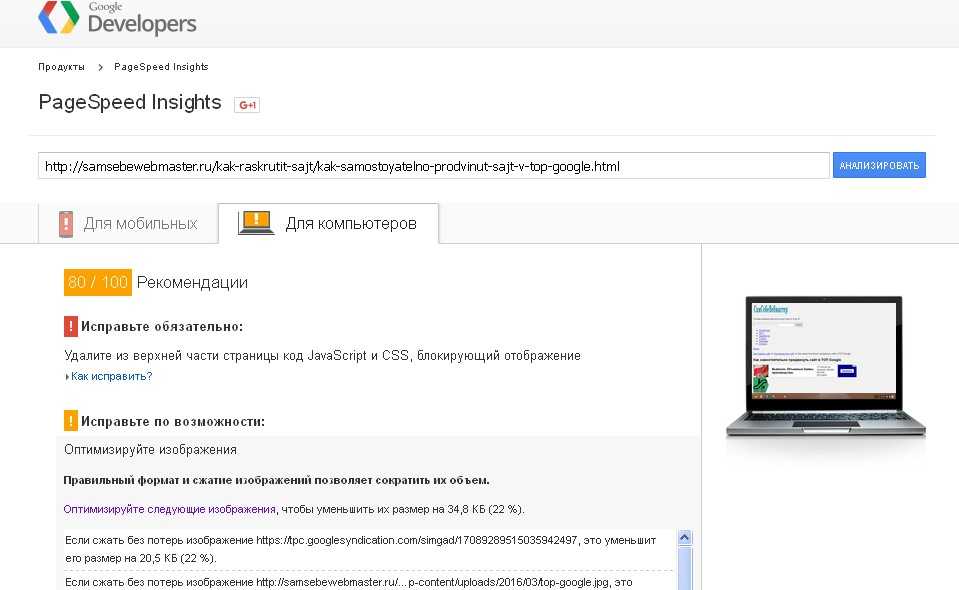
Task: Open the "PageSpeed Insights" breadcrumb link
Action: click(161, 67)
